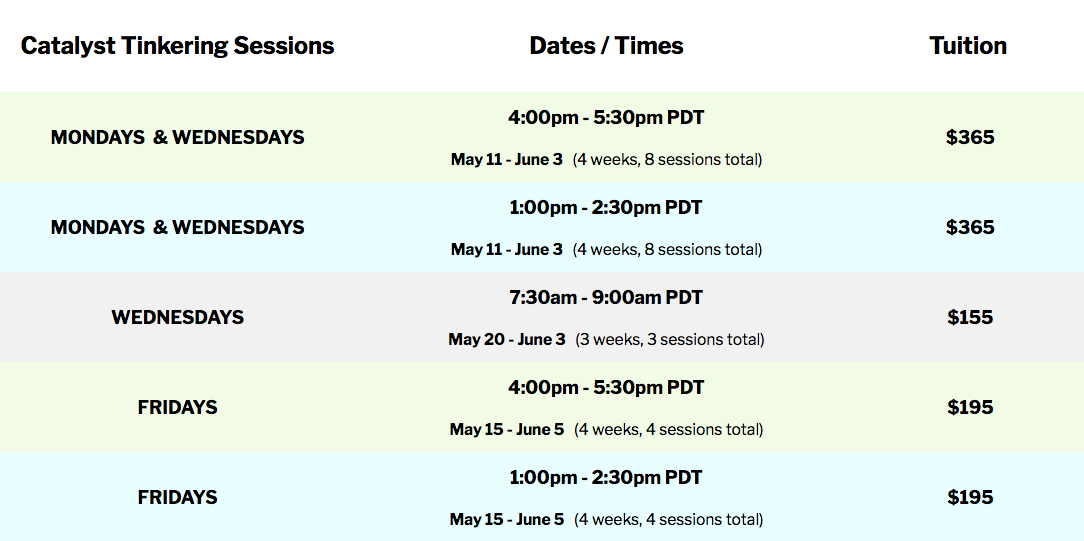This screenshot has width=1084, height=541.
Task: Click the May 20 - June 3 date range
Action: pos(507,339)
